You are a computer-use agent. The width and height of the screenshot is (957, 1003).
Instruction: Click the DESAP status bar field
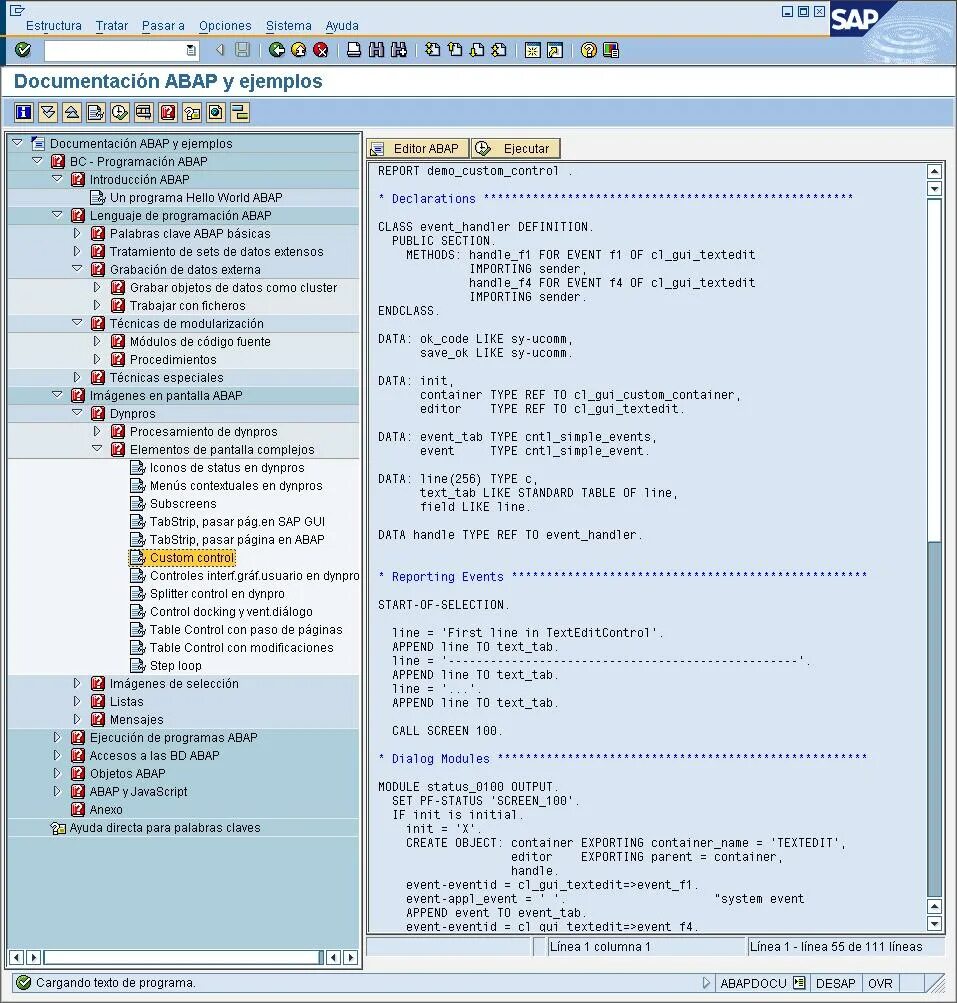click(x=835, y=983)
